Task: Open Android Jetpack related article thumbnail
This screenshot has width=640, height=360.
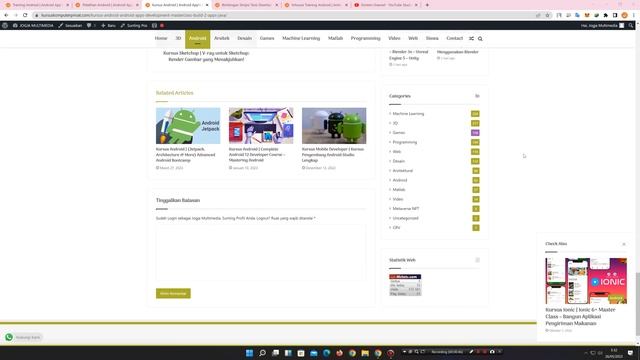Action: pos(188,126)
